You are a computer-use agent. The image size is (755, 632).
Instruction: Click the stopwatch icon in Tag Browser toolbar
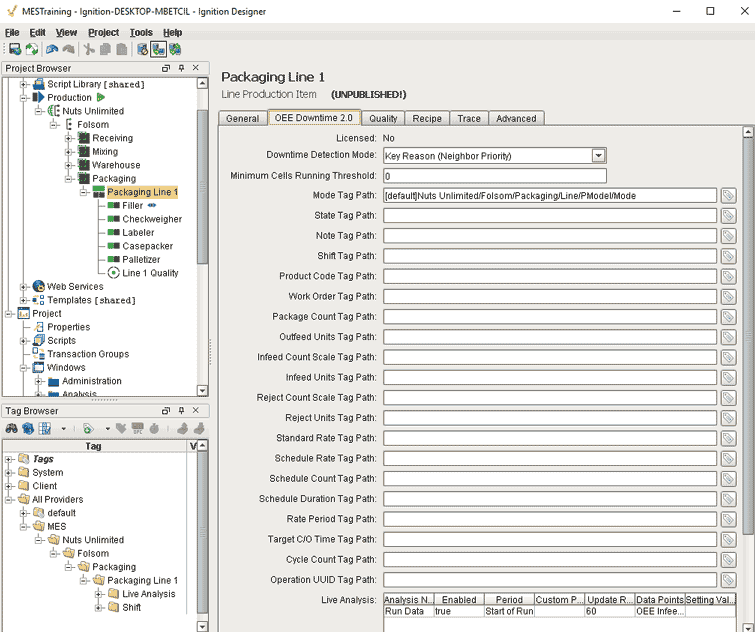click(x=154, y=428)
